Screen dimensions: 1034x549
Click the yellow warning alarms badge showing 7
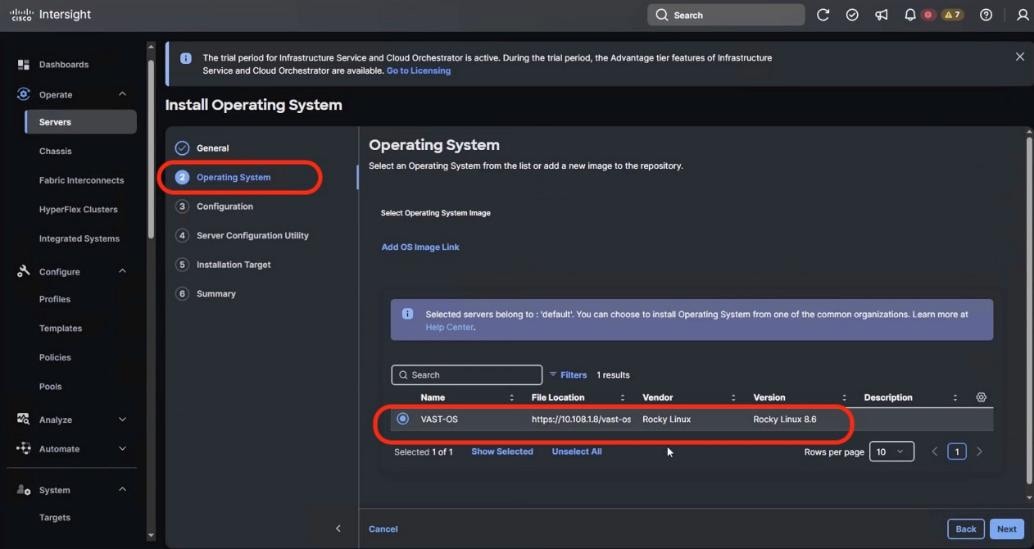[952, 14]
